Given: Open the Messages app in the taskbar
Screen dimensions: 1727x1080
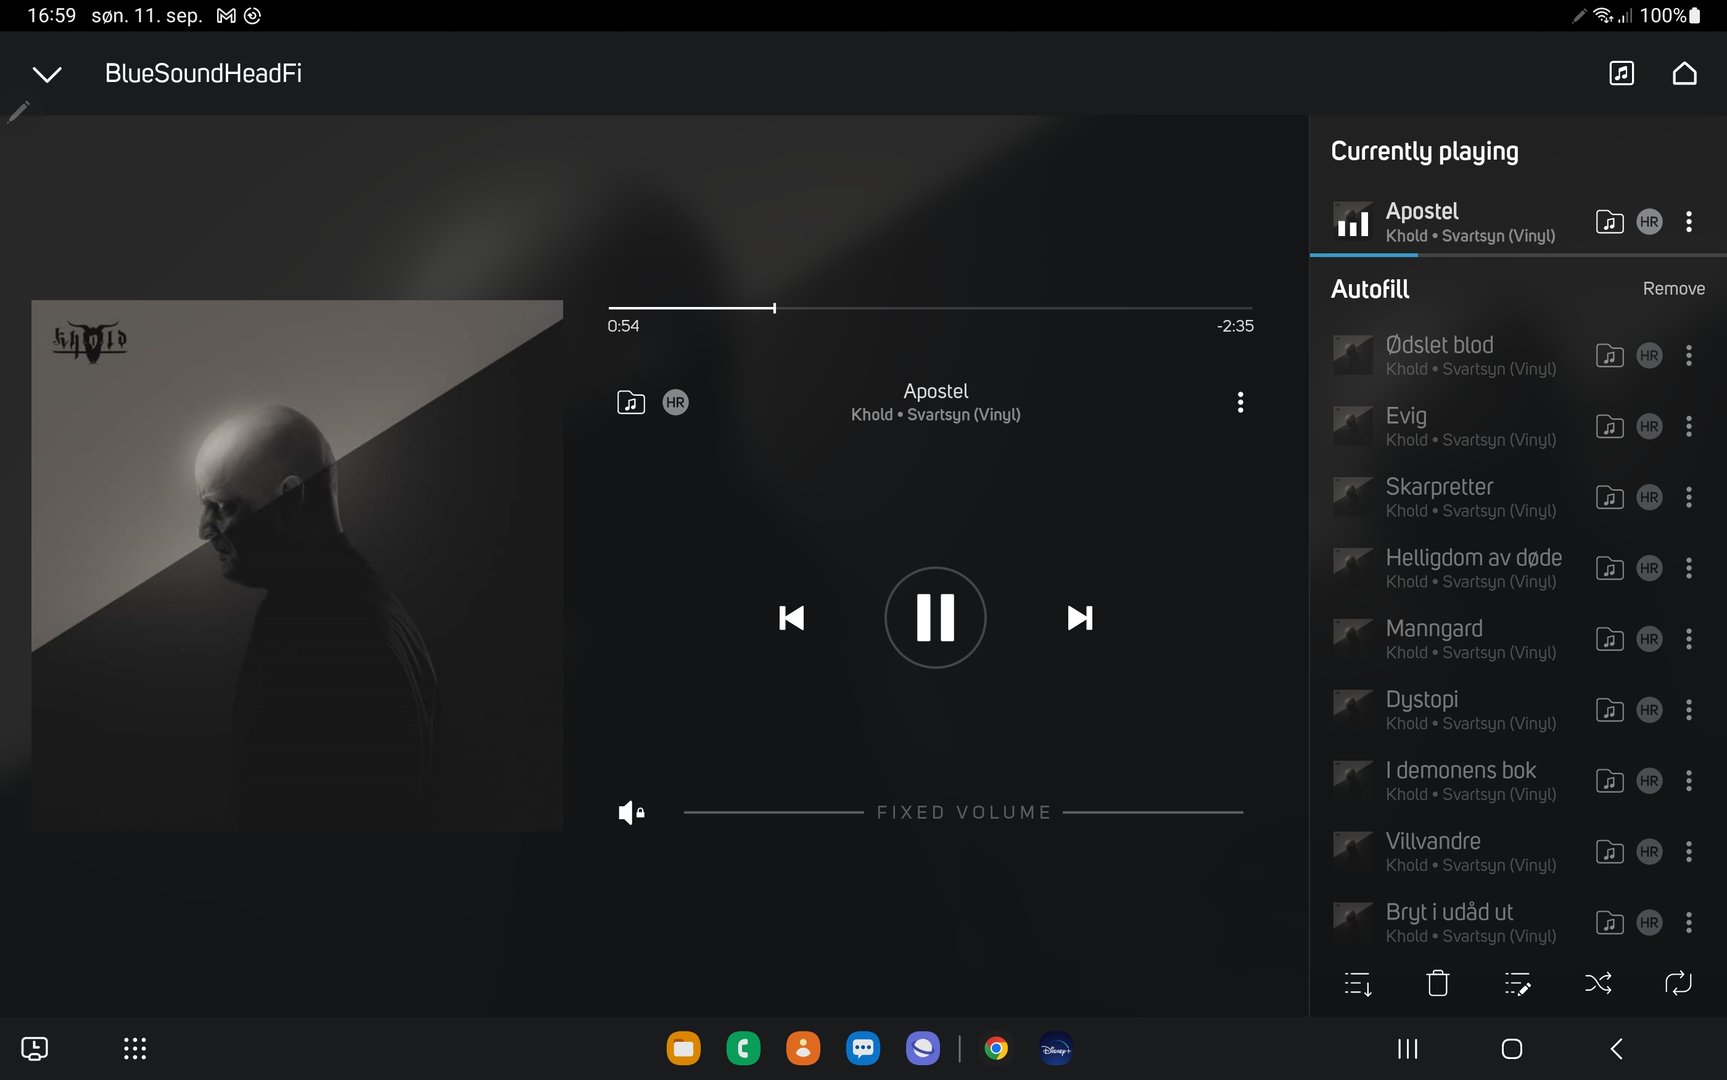Looking at the screenshot, I should (863, 1048).
